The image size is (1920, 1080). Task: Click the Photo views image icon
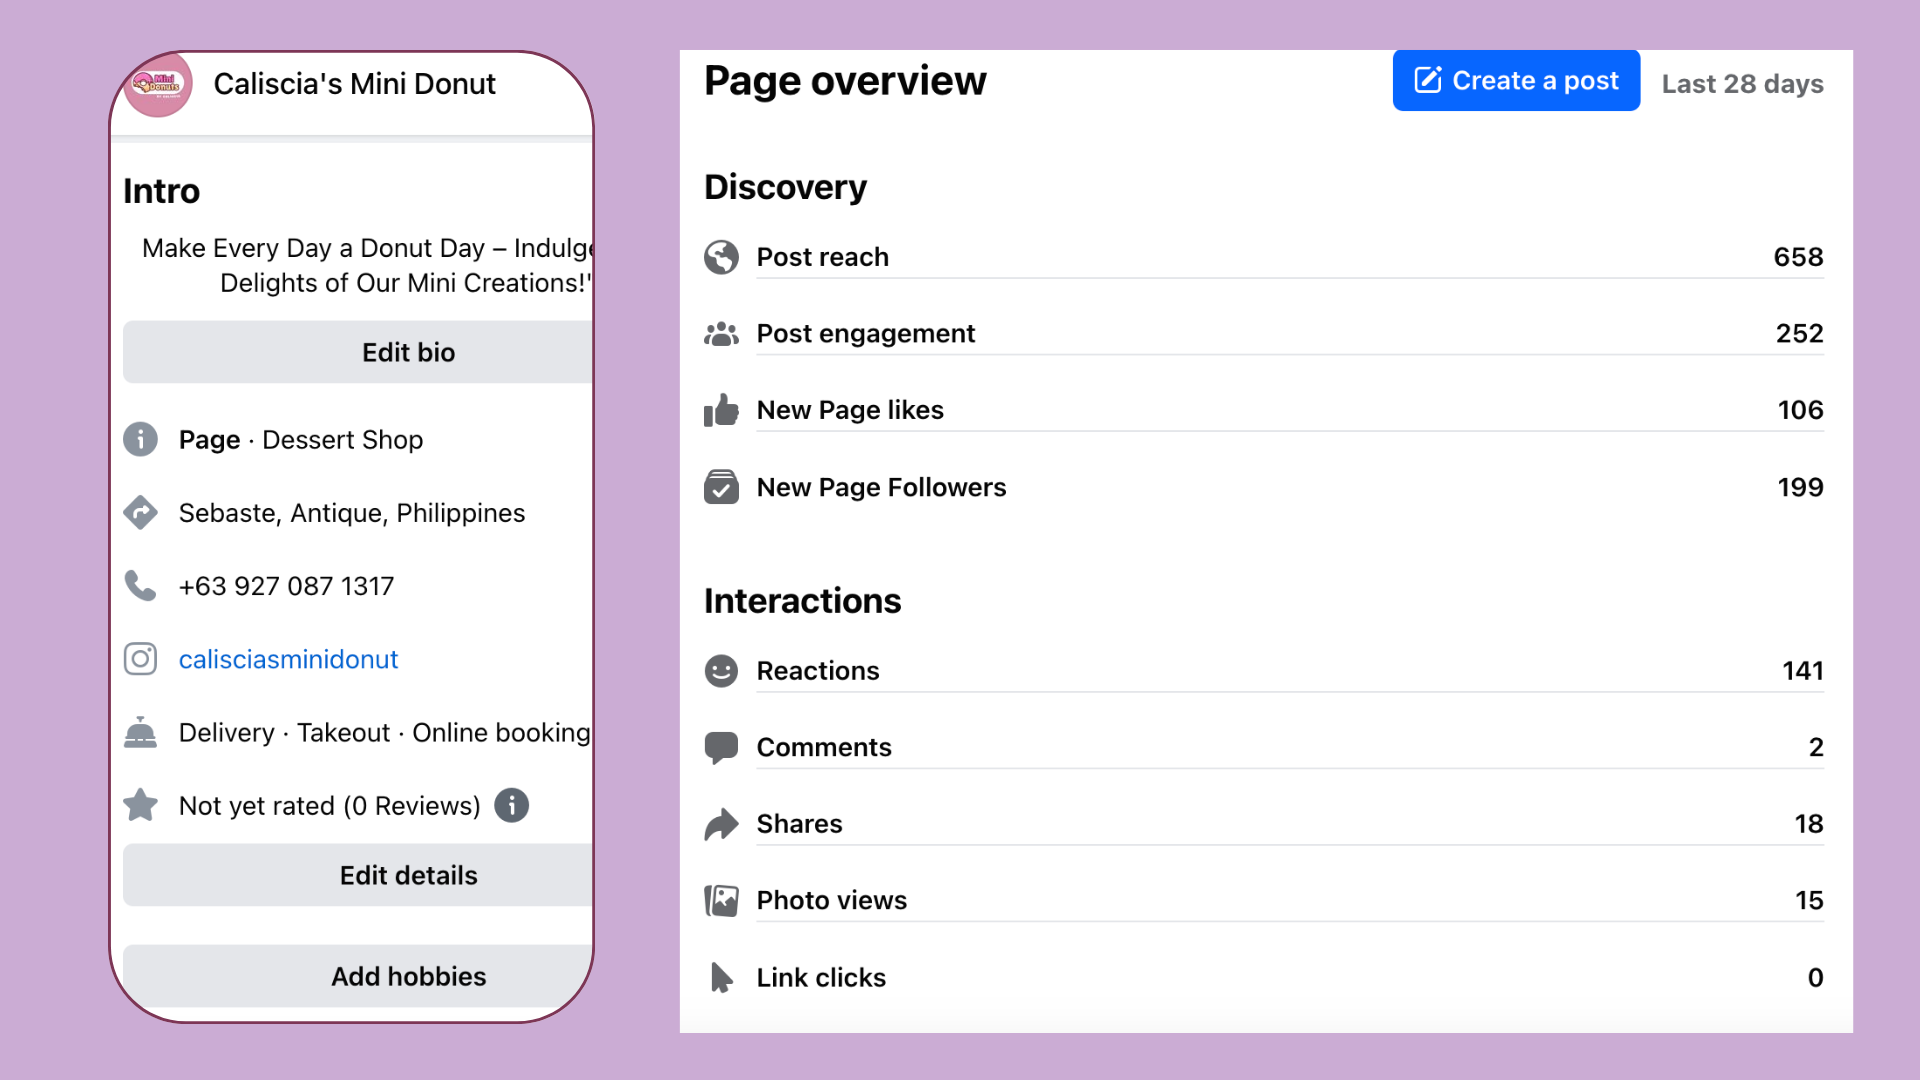tap(721, 901)
